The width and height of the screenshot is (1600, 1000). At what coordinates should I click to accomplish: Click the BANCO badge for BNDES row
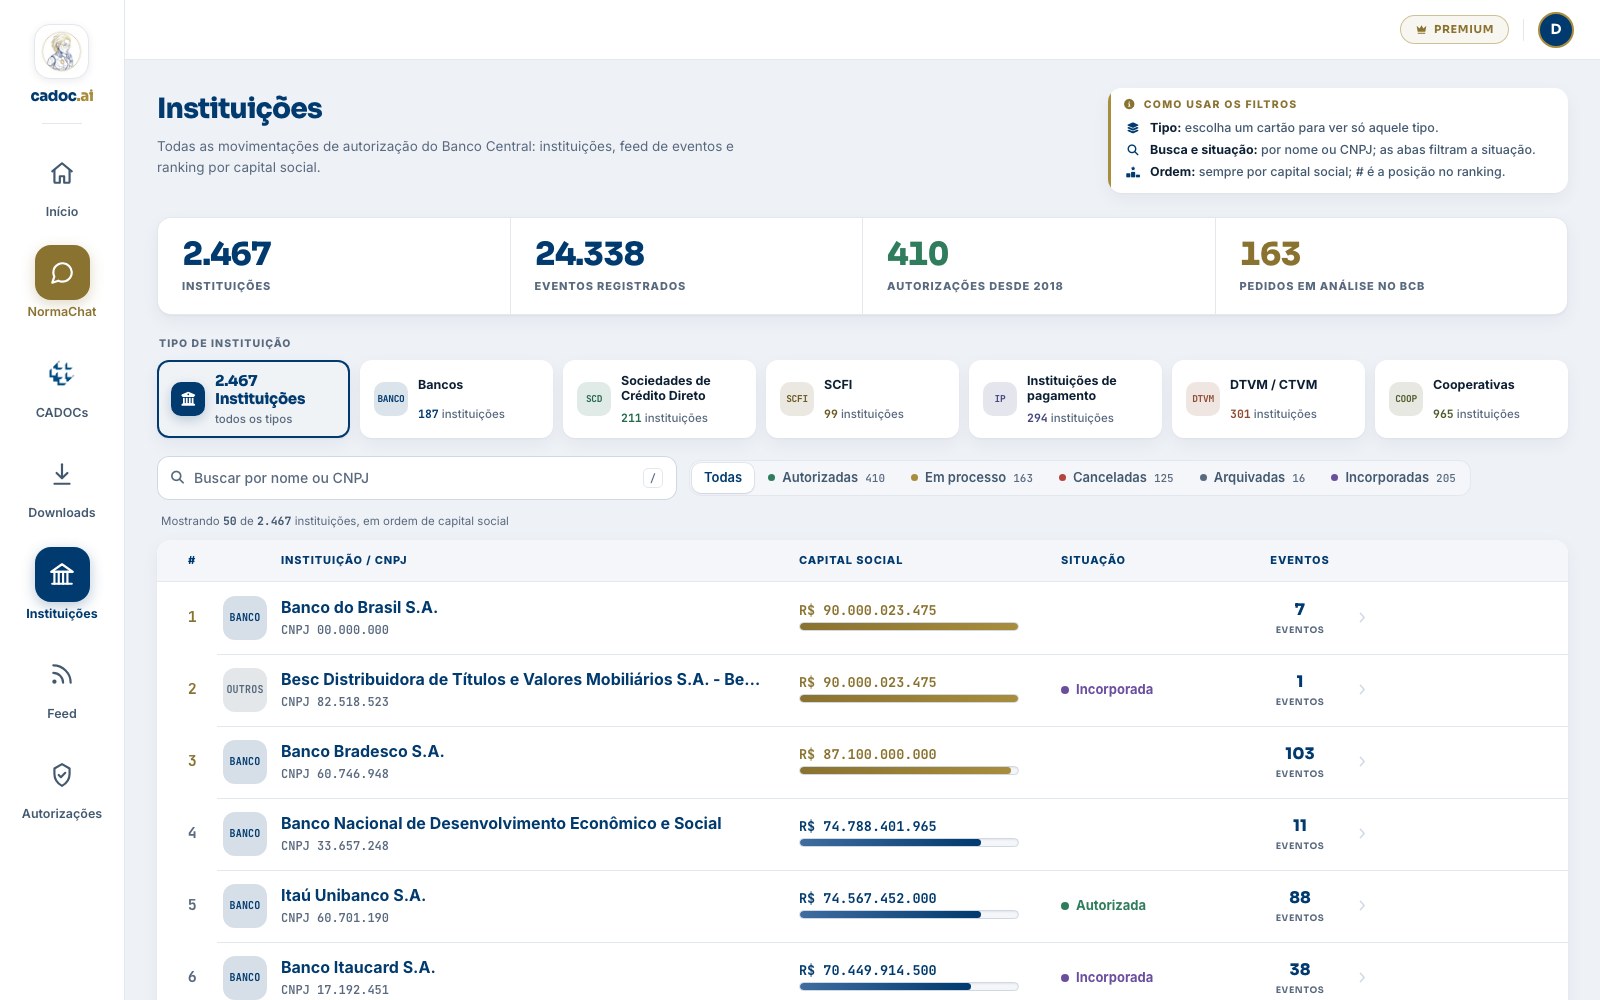[x=245, y=834]
